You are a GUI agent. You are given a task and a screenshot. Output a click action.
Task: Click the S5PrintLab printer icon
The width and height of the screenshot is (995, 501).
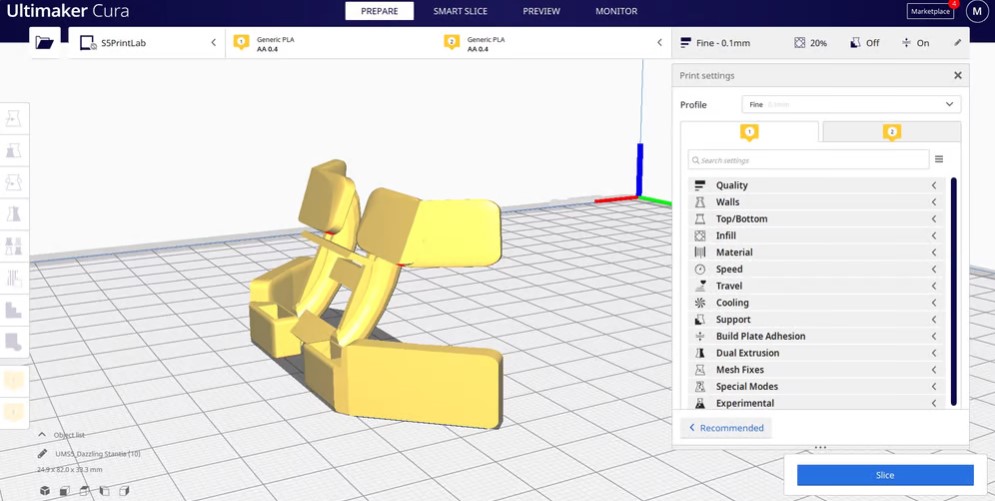pos(88,42)
